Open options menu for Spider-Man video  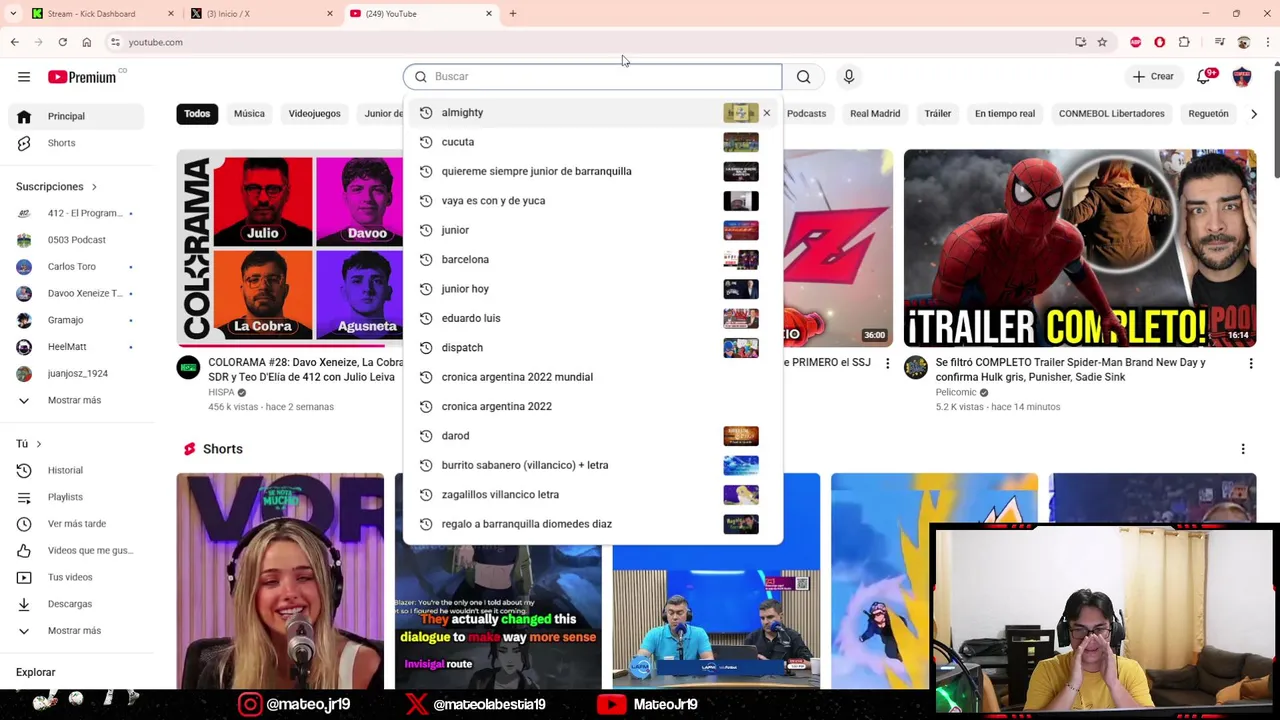[x=1250, y=364]
